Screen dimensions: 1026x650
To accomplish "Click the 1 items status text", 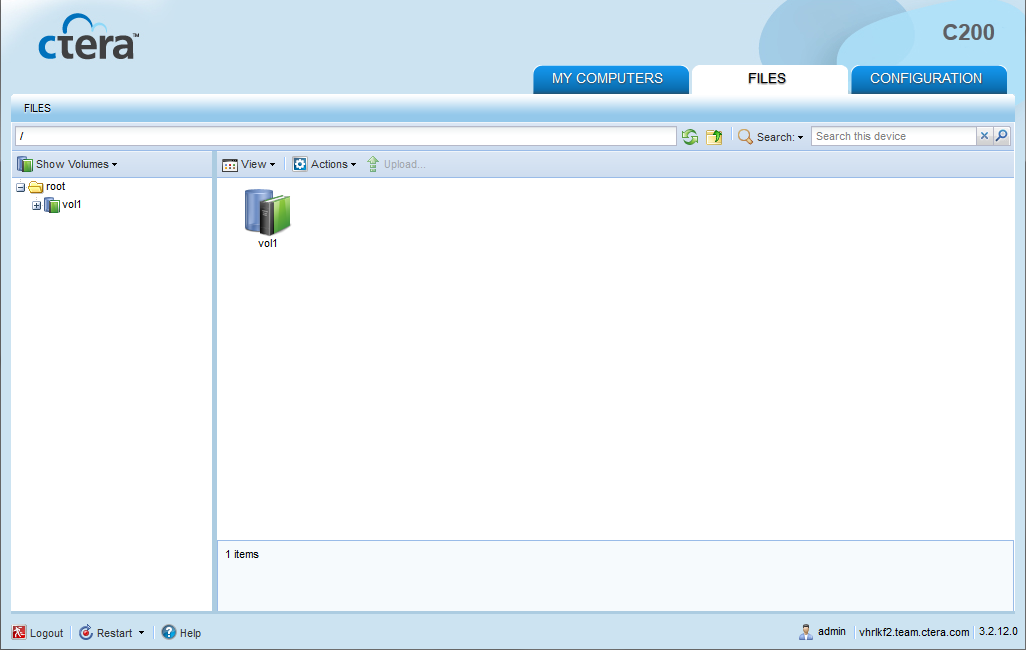I will point(242,554).
